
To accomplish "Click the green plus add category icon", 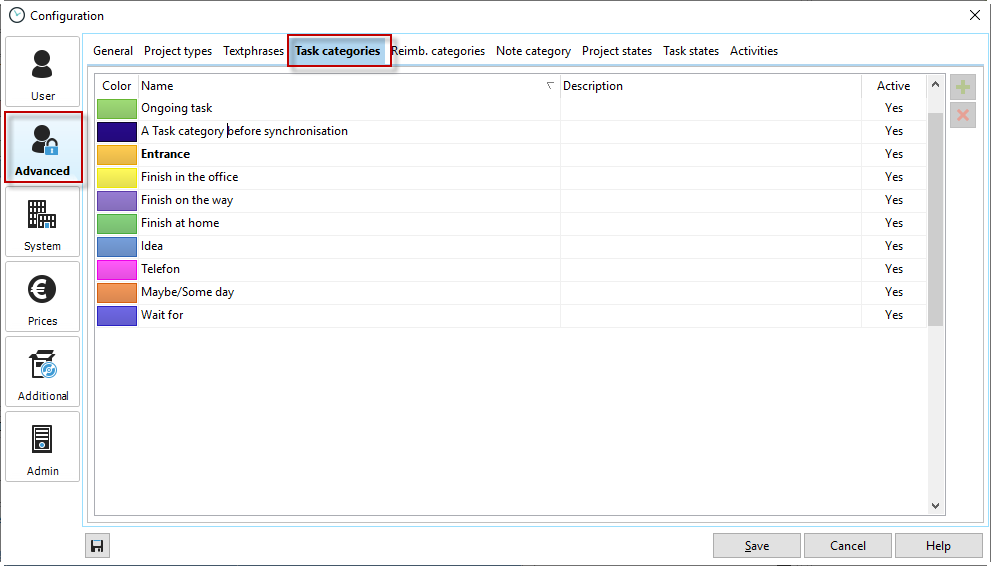I will click(962, 87).
